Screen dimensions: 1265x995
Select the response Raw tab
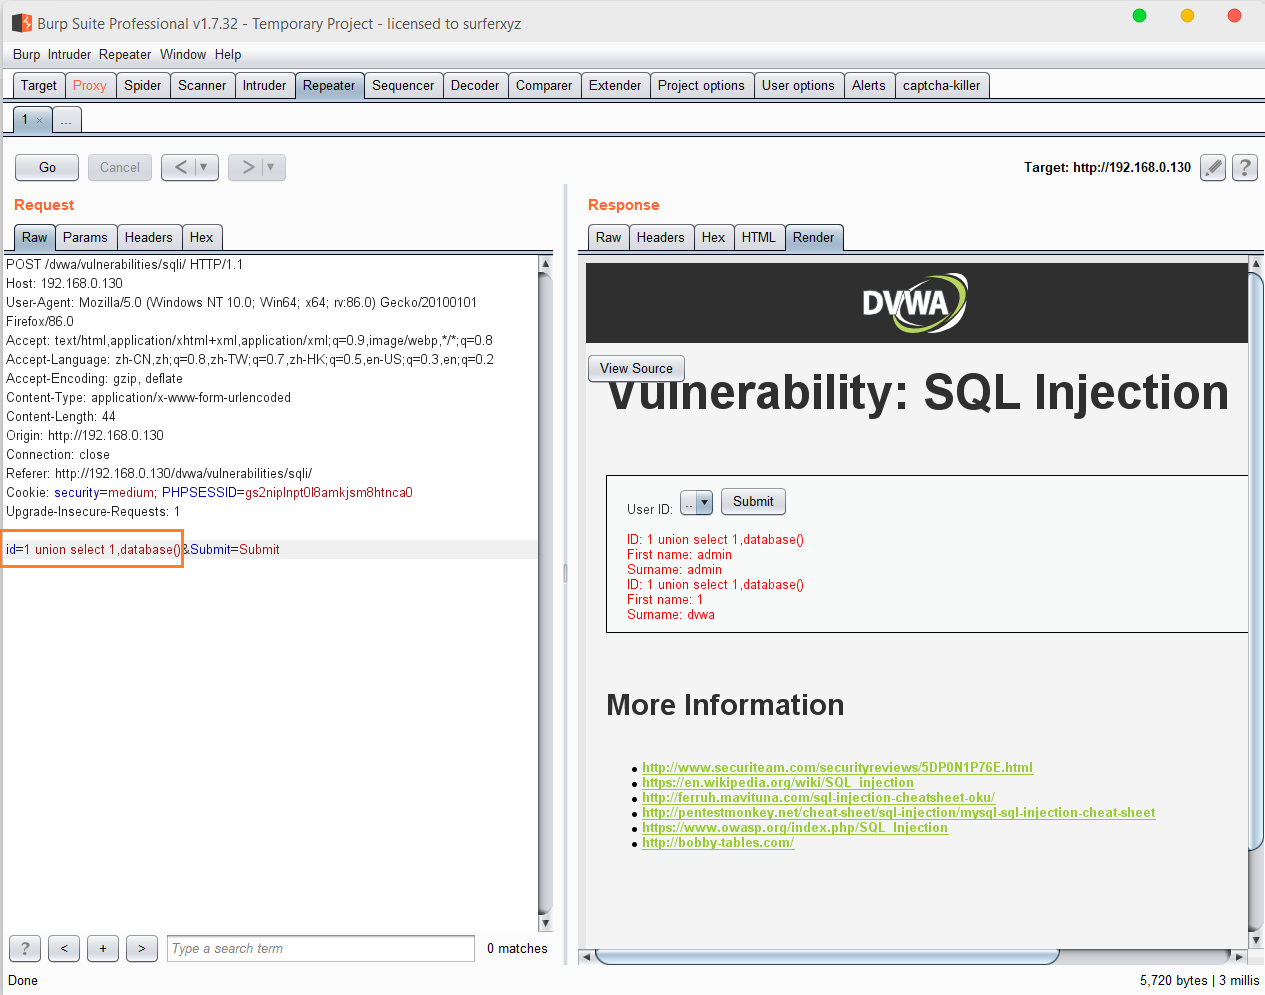[609, 238]
